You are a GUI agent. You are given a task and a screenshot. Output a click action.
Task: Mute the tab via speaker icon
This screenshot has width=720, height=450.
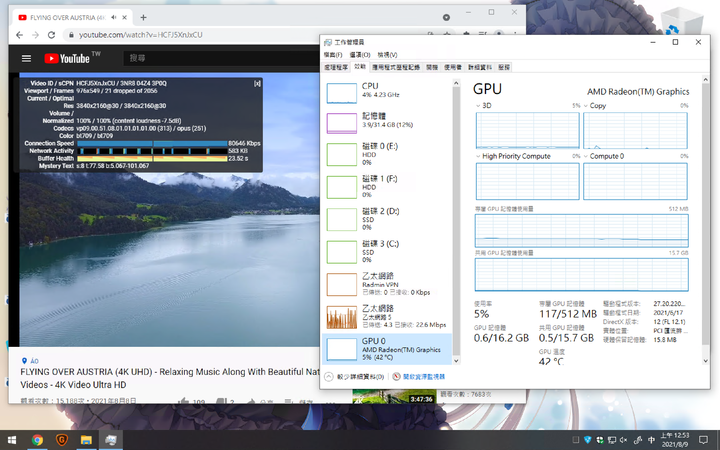click(x=114, y=17)
